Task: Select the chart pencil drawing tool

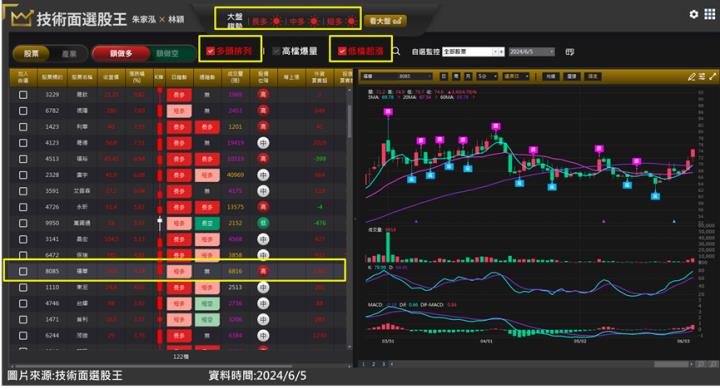Action: [692, 77]
